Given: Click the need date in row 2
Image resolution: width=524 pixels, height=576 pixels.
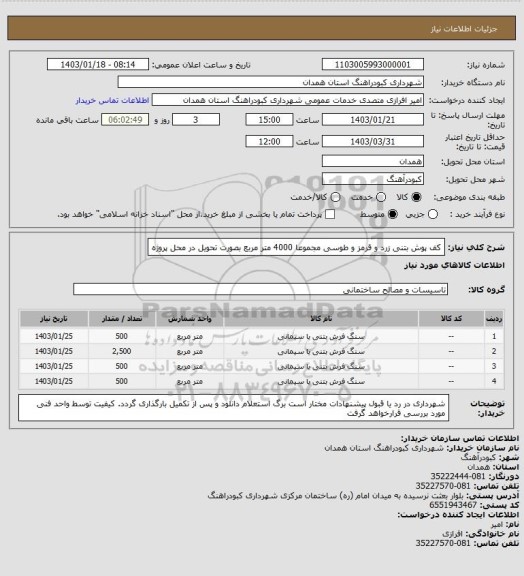Looking at the screenshot, I should (54, 352).
